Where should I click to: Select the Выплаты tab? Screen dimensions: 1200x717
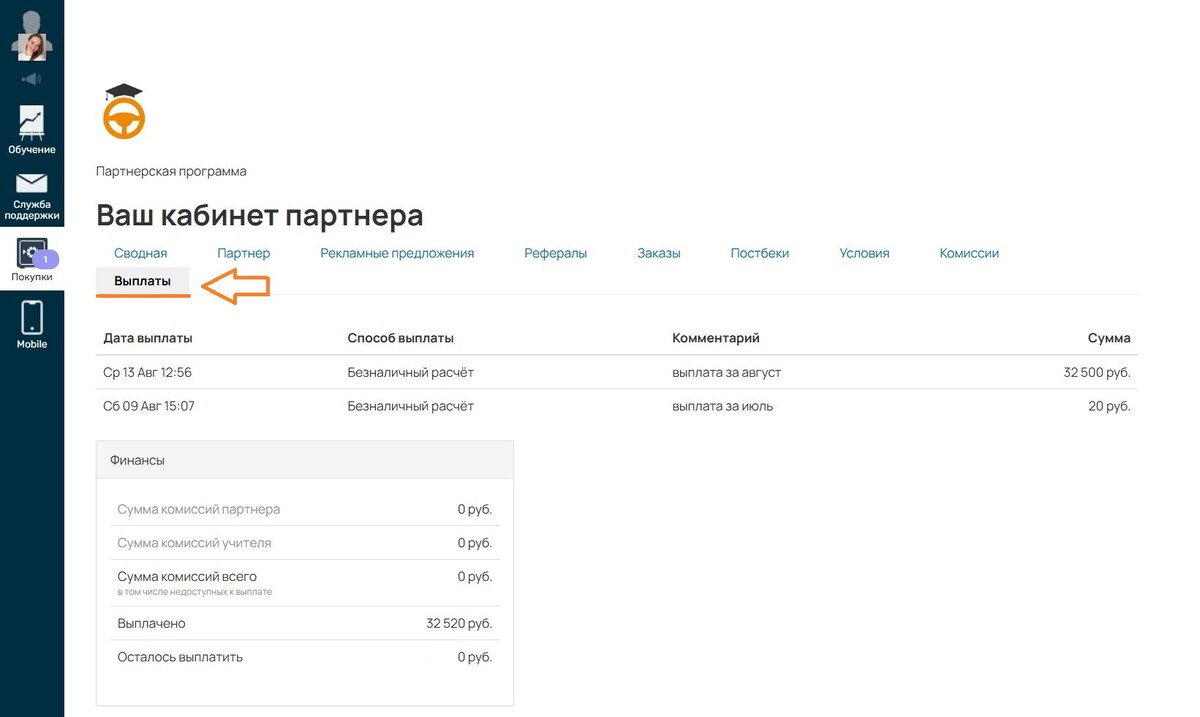pos(143,281)
